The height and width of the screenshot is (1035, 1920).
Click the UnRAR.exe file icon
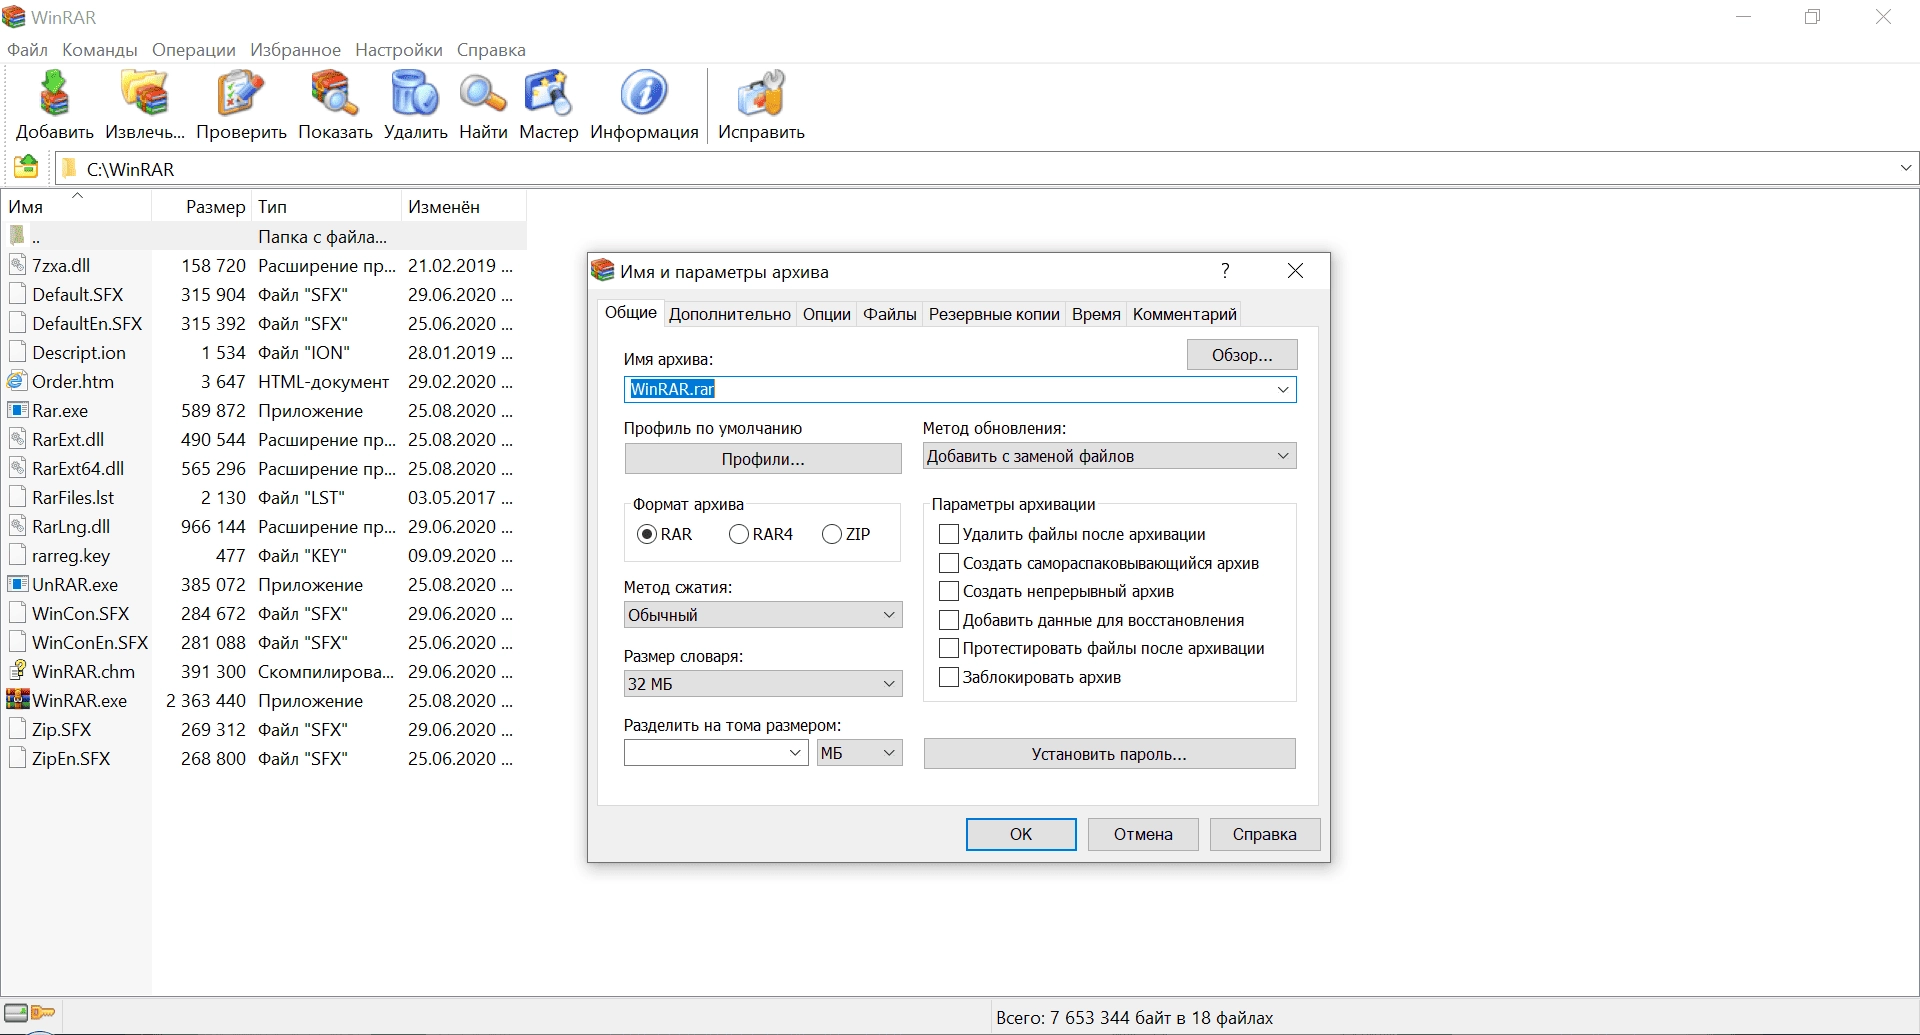point(17,584)
